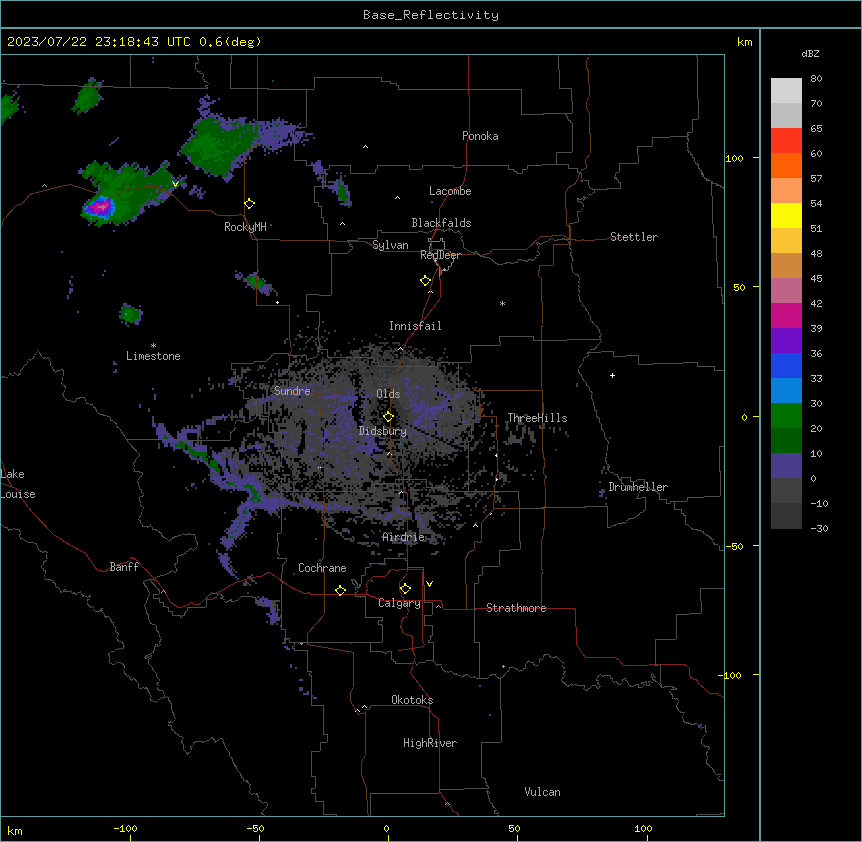862x842 pixels.
Task: Click the Didsbury label
Action: pos(383,431)
